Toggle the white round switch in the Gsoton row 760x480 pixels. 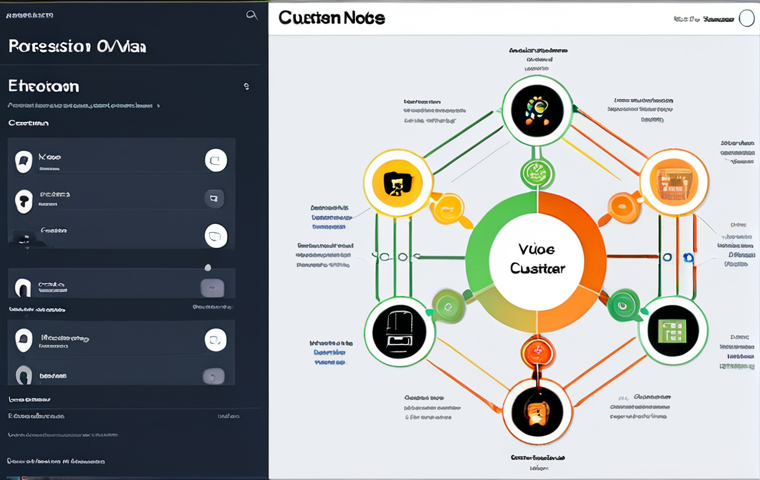[216, 236]
